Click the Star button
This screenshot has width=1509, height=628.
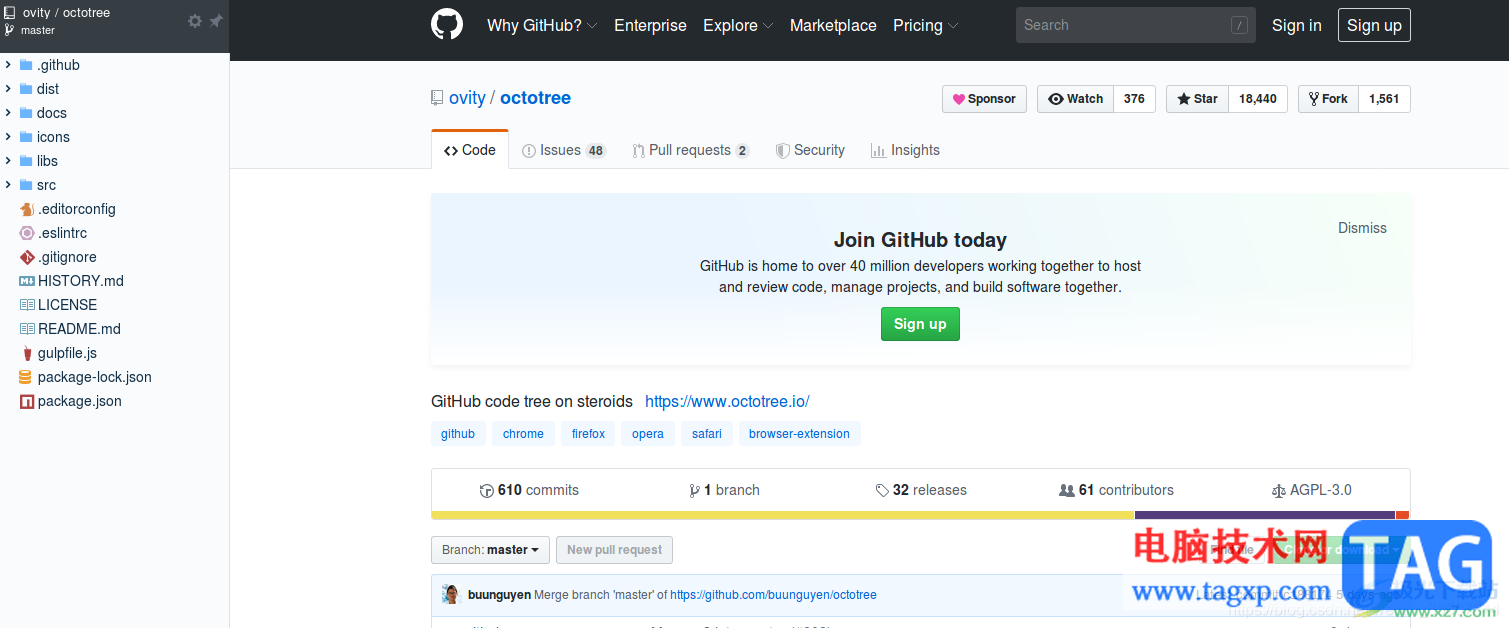tap(1197, 99)
